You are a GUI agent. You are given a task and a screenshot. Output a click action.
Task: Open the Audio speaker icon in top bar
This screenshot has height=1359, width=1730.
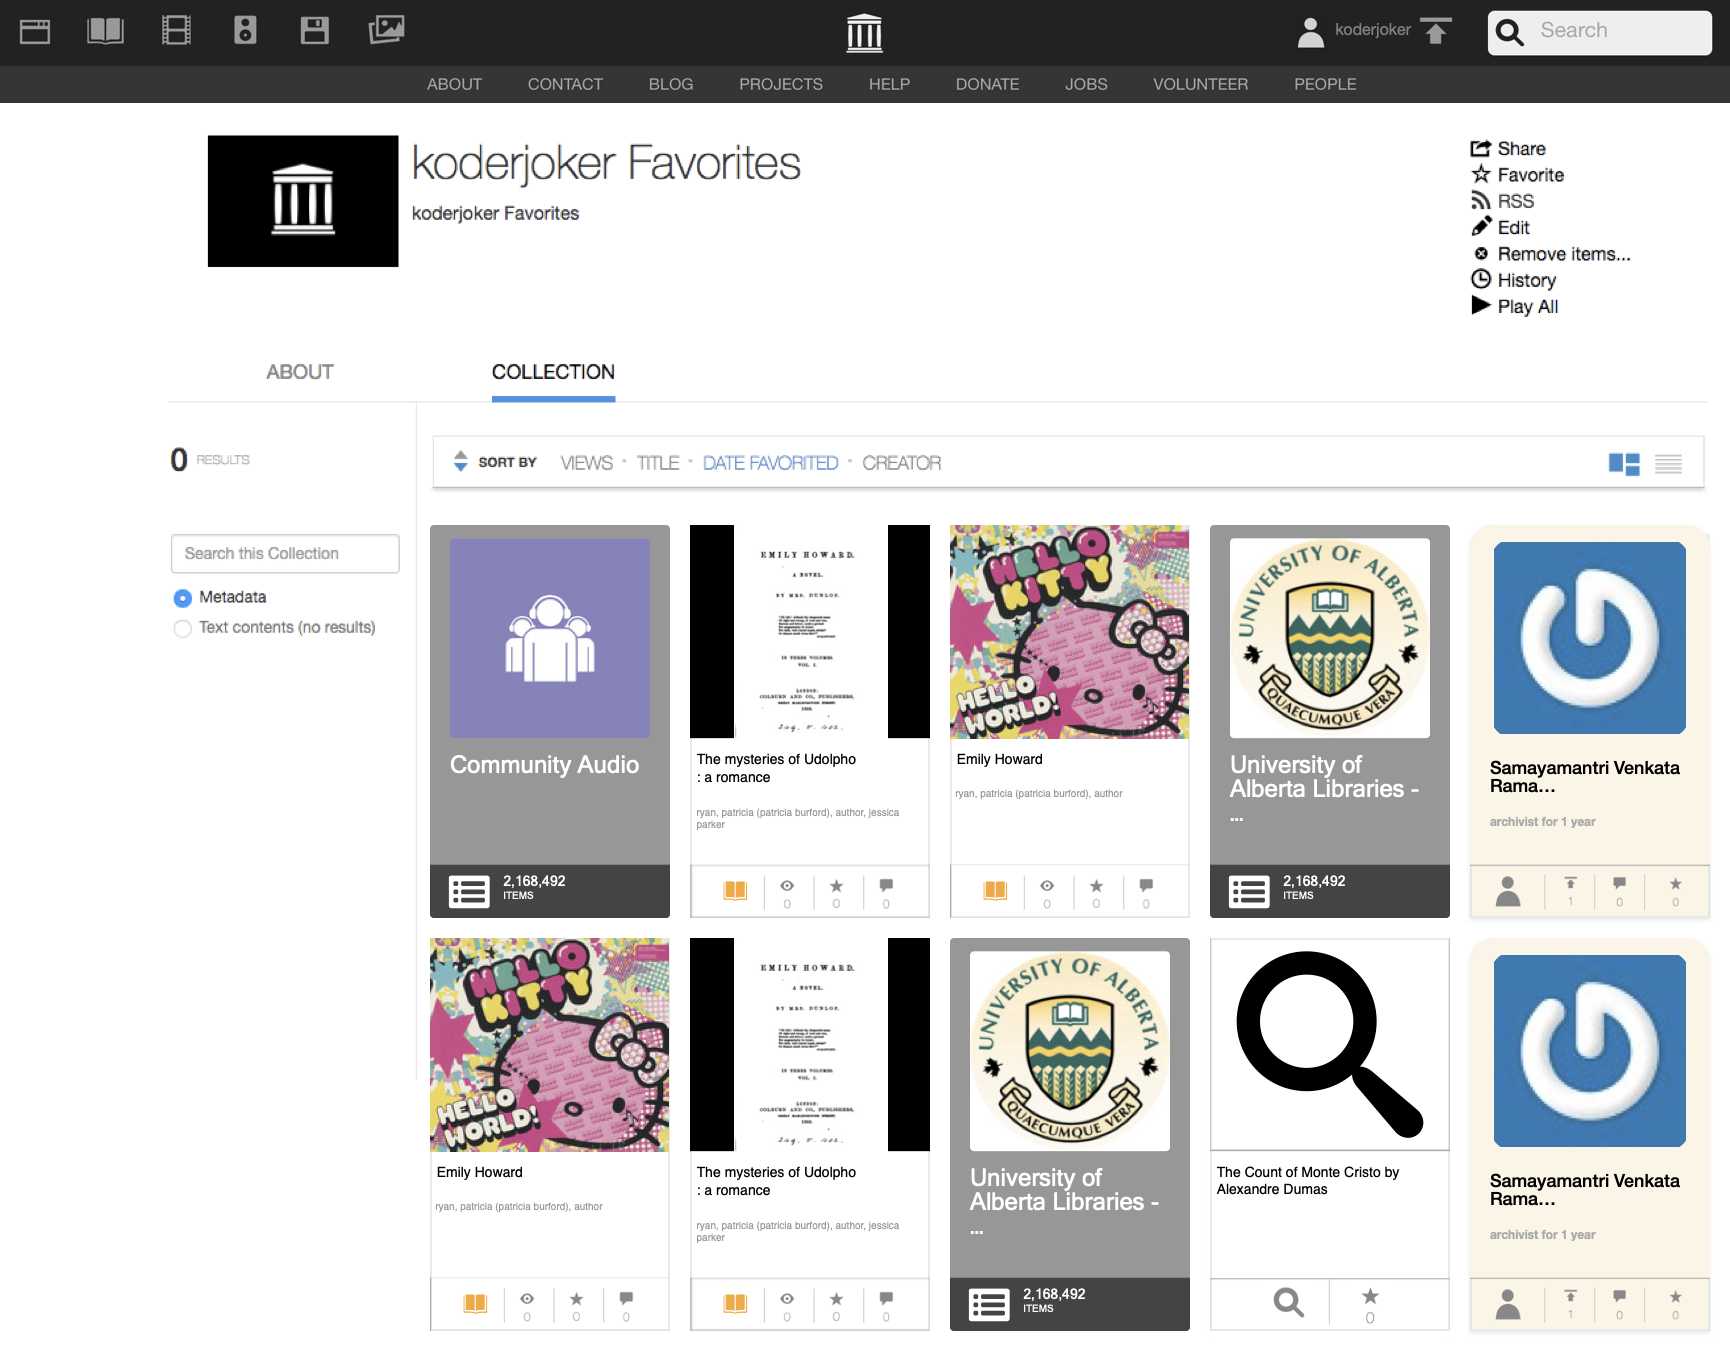[x=245, y=31]
